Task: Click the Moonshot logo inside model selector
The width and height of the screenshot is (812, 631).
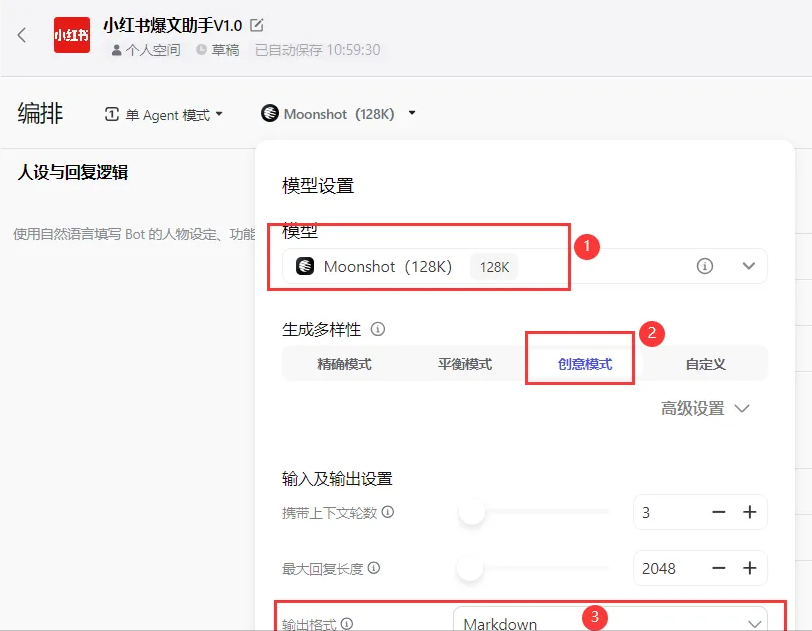Action: [x=305, y=266]
